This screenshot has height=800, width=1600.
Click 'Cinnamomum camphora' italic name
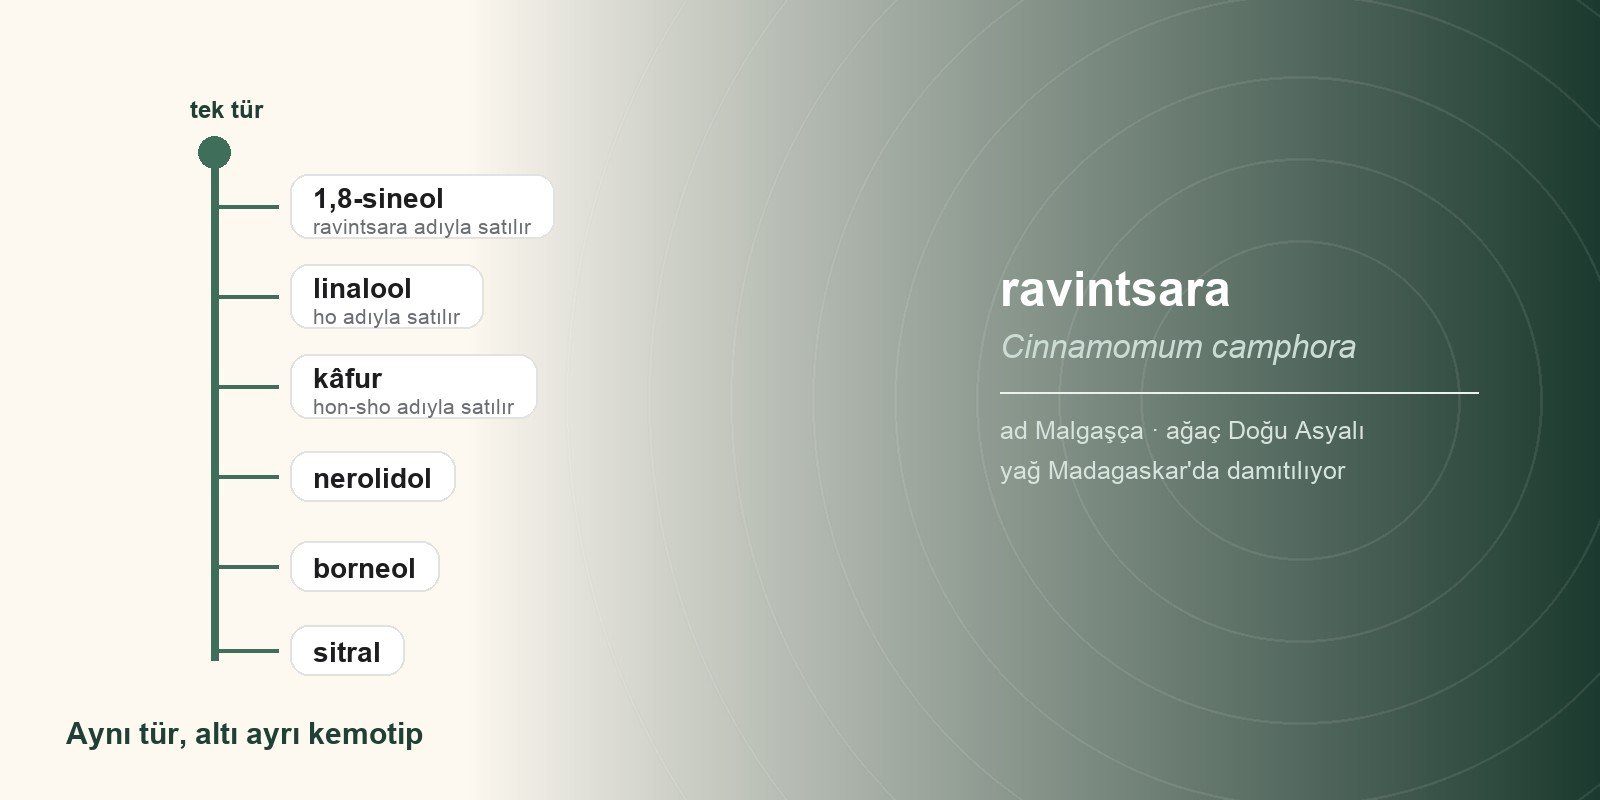click(x=1178, y=347)
